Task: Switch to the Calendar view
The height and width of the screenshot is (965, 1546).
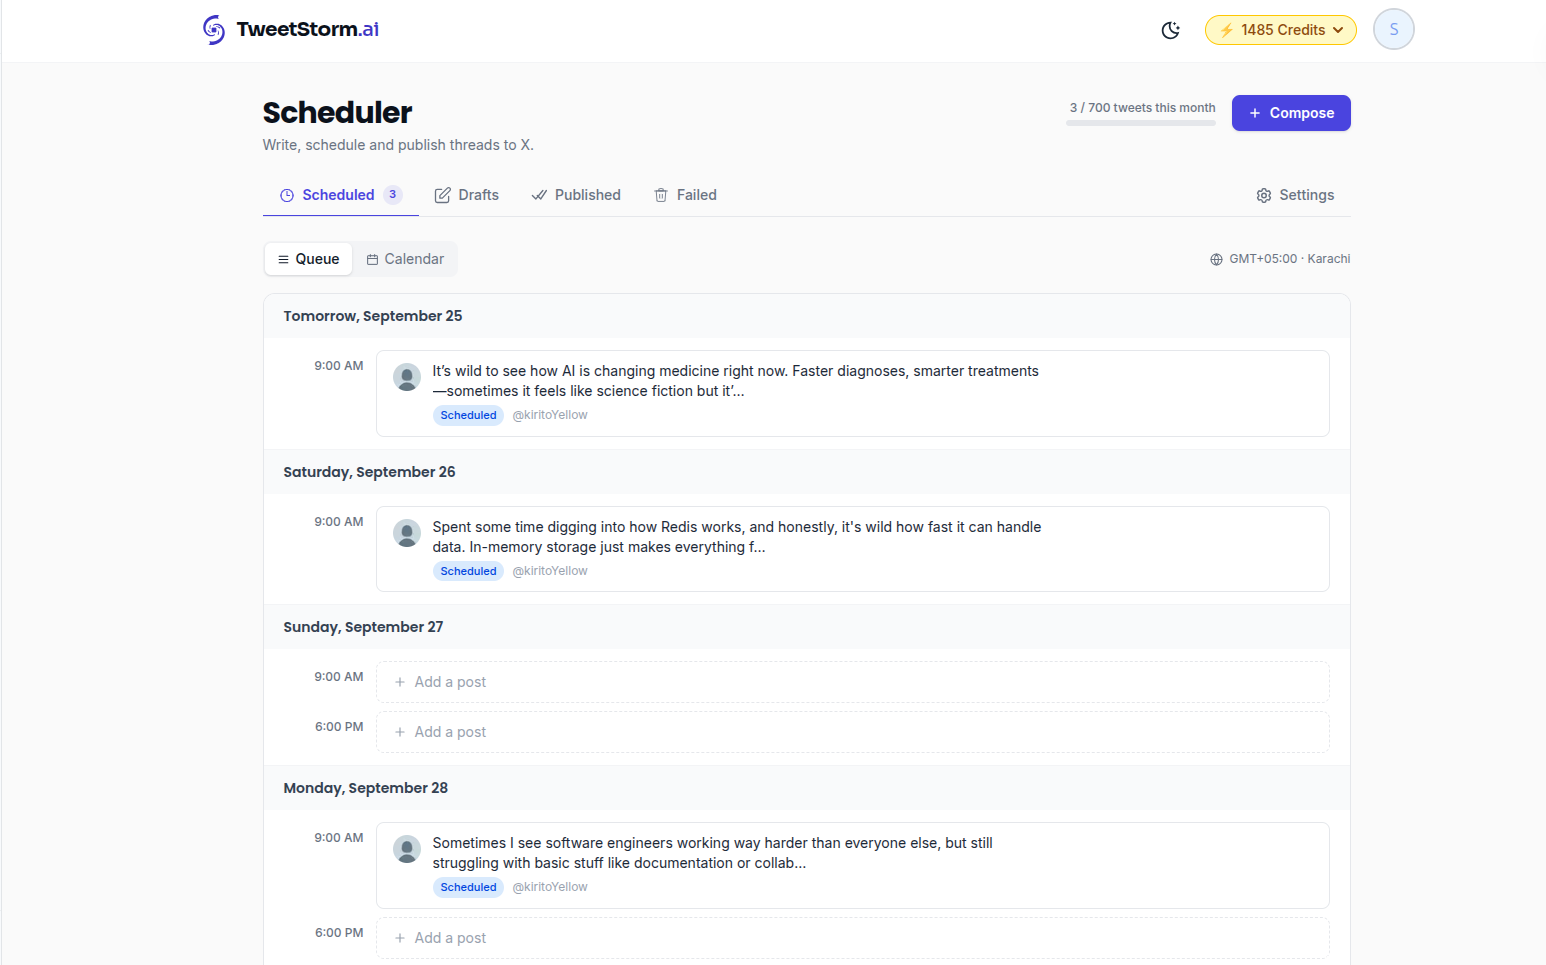Action: click(405, 259)
